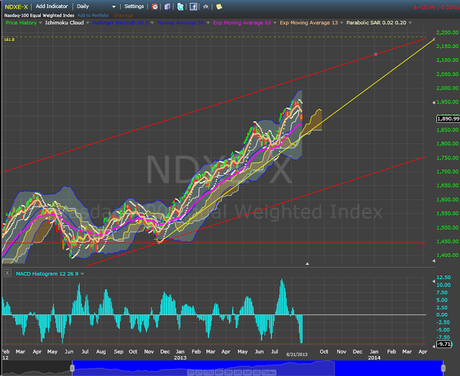Click the MACD value label -9.71
The image size is (460, 376).
[444, 344]
